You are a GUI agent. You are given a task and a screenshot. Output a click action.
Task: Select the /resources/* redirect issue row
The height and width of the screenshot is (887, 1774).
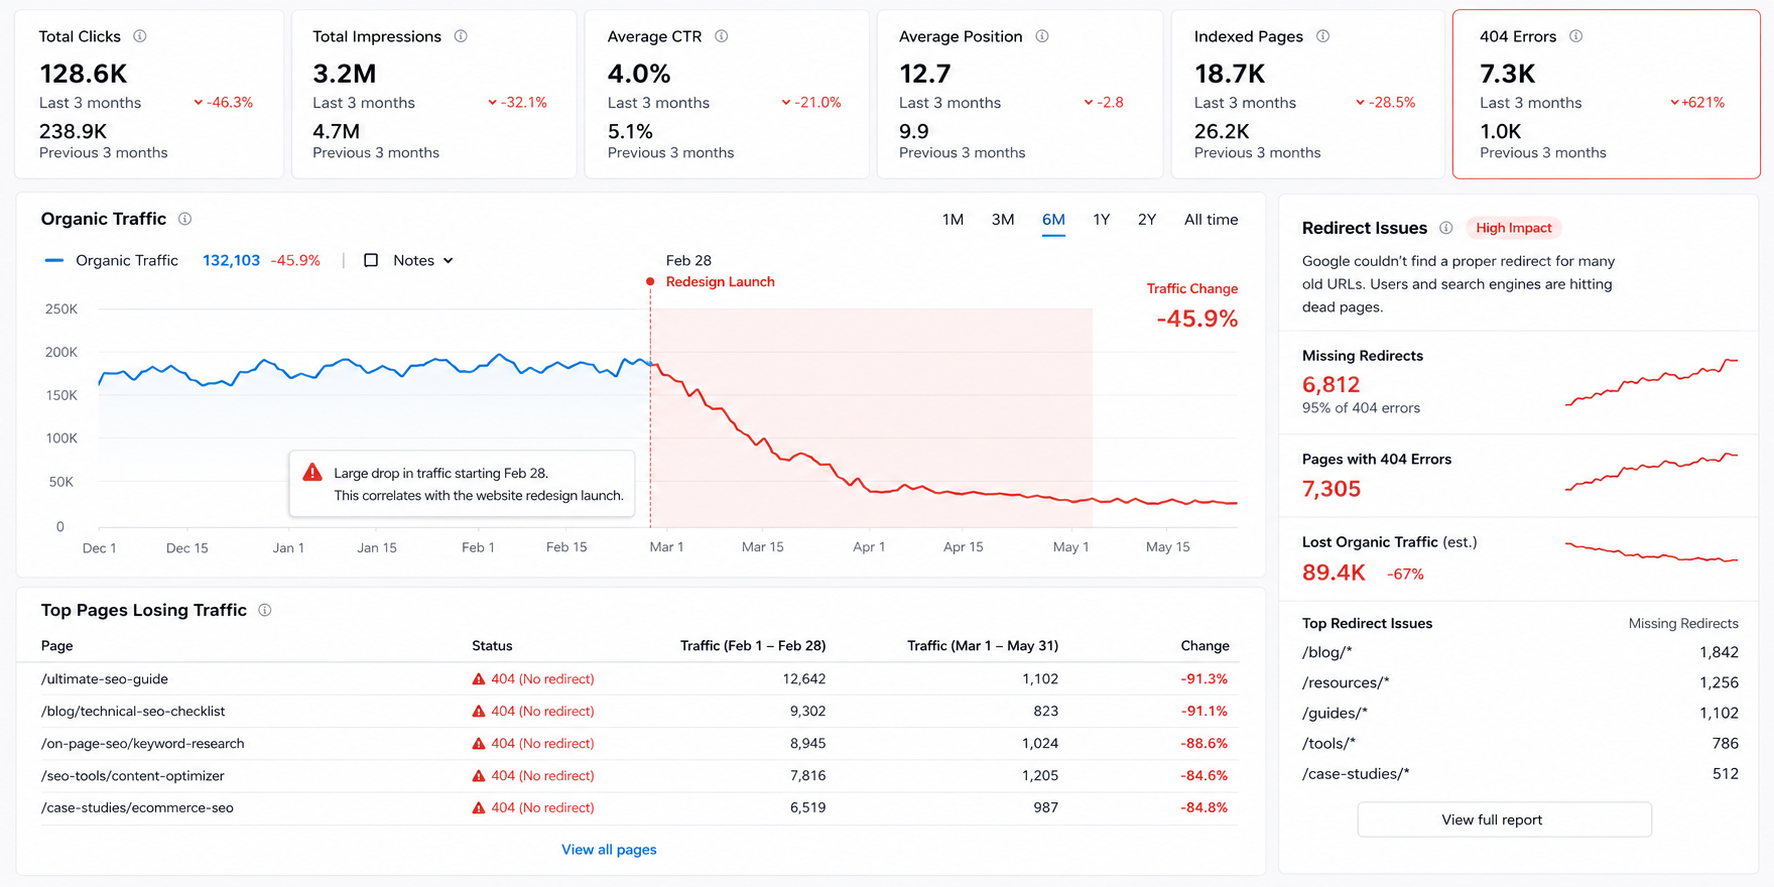(1520, 682)
